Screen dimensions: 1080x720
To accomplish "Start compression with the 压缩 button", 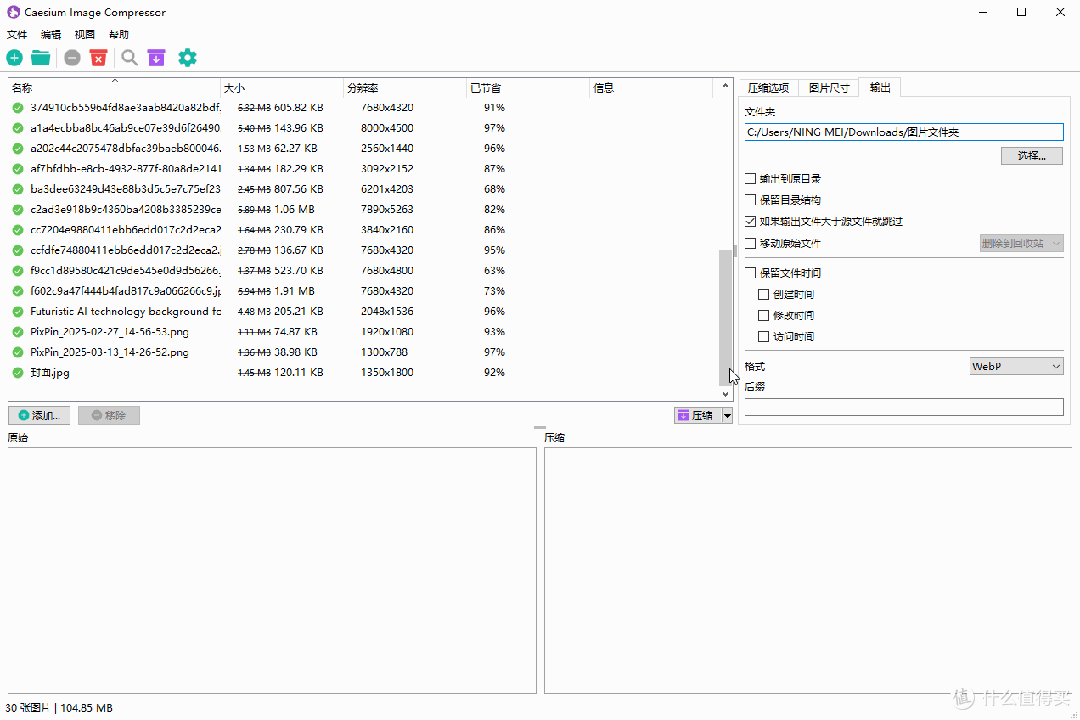I will click(697, 415).
